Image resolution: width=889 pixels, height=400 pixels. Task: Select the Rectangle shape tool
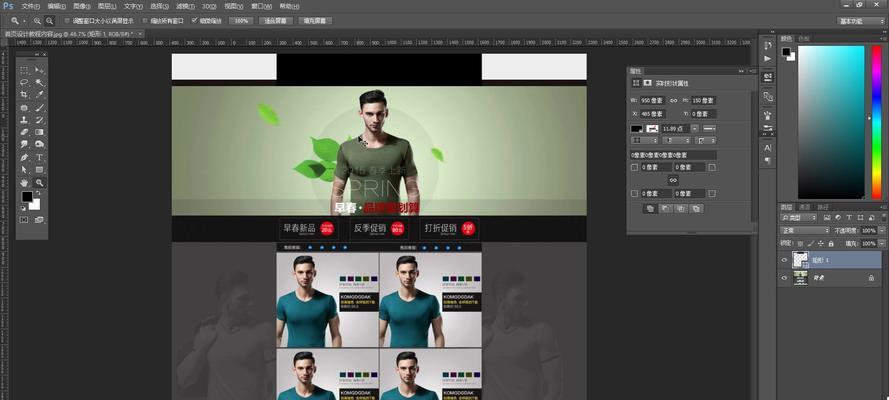pos(39,169)
